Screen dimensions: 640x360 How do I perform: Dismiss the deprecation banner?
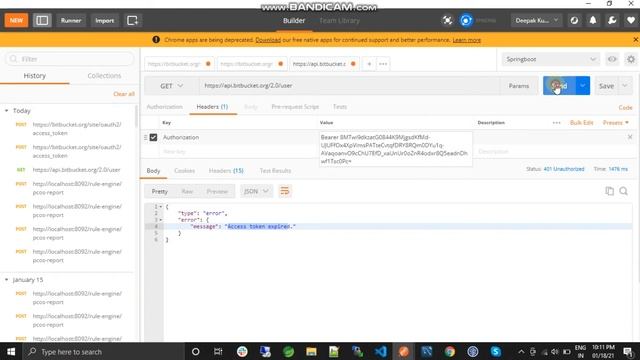635,40
